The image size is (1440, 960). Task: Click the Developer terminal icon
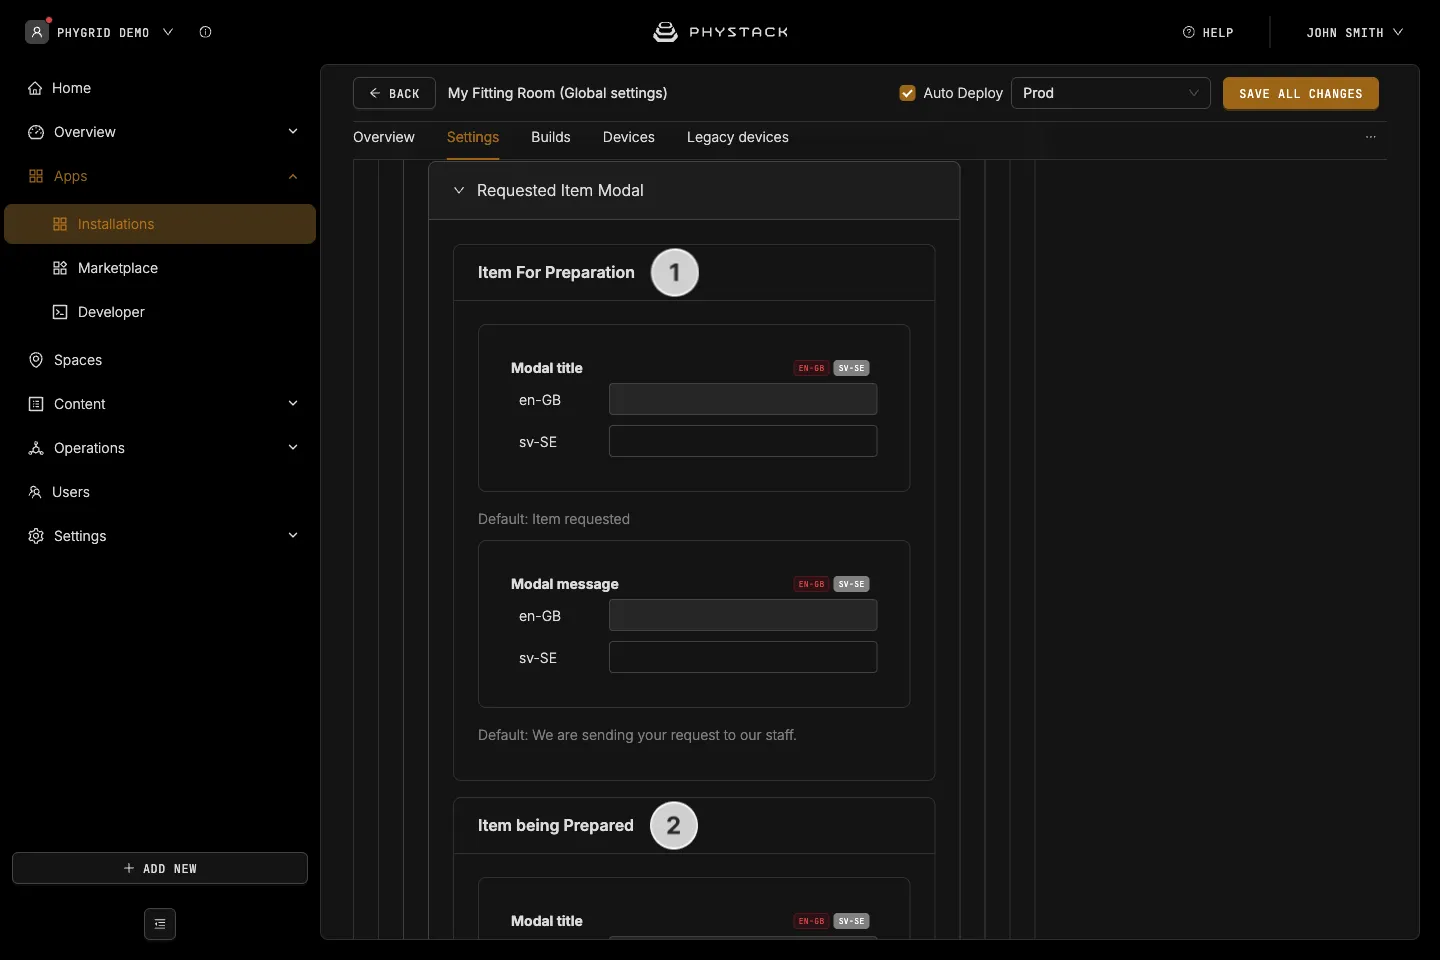click(x=60, y=312)
